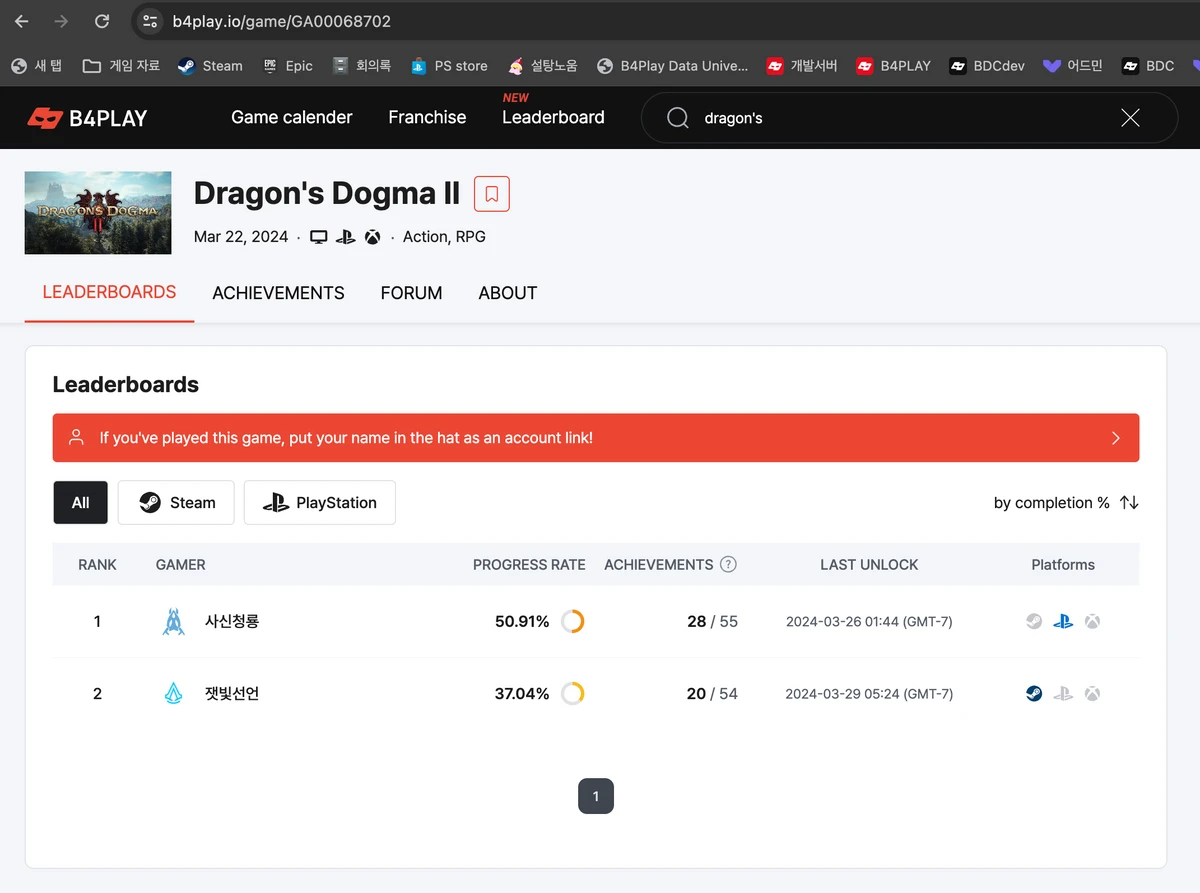1200x893 pixels.
Task: Clear the search with X icon
Action: (x=1130, y=118)
